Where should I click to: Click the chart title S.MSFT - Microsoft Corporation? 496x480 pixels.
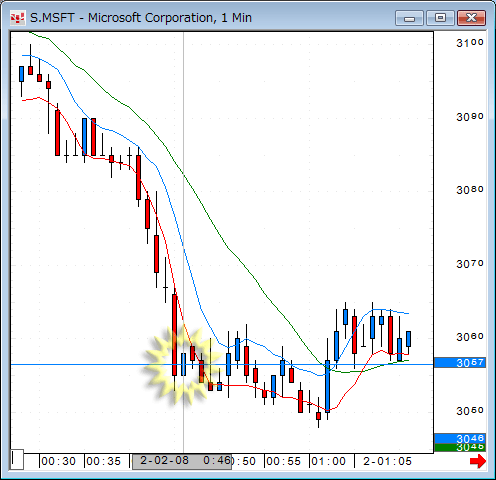[x=122, y=18]
